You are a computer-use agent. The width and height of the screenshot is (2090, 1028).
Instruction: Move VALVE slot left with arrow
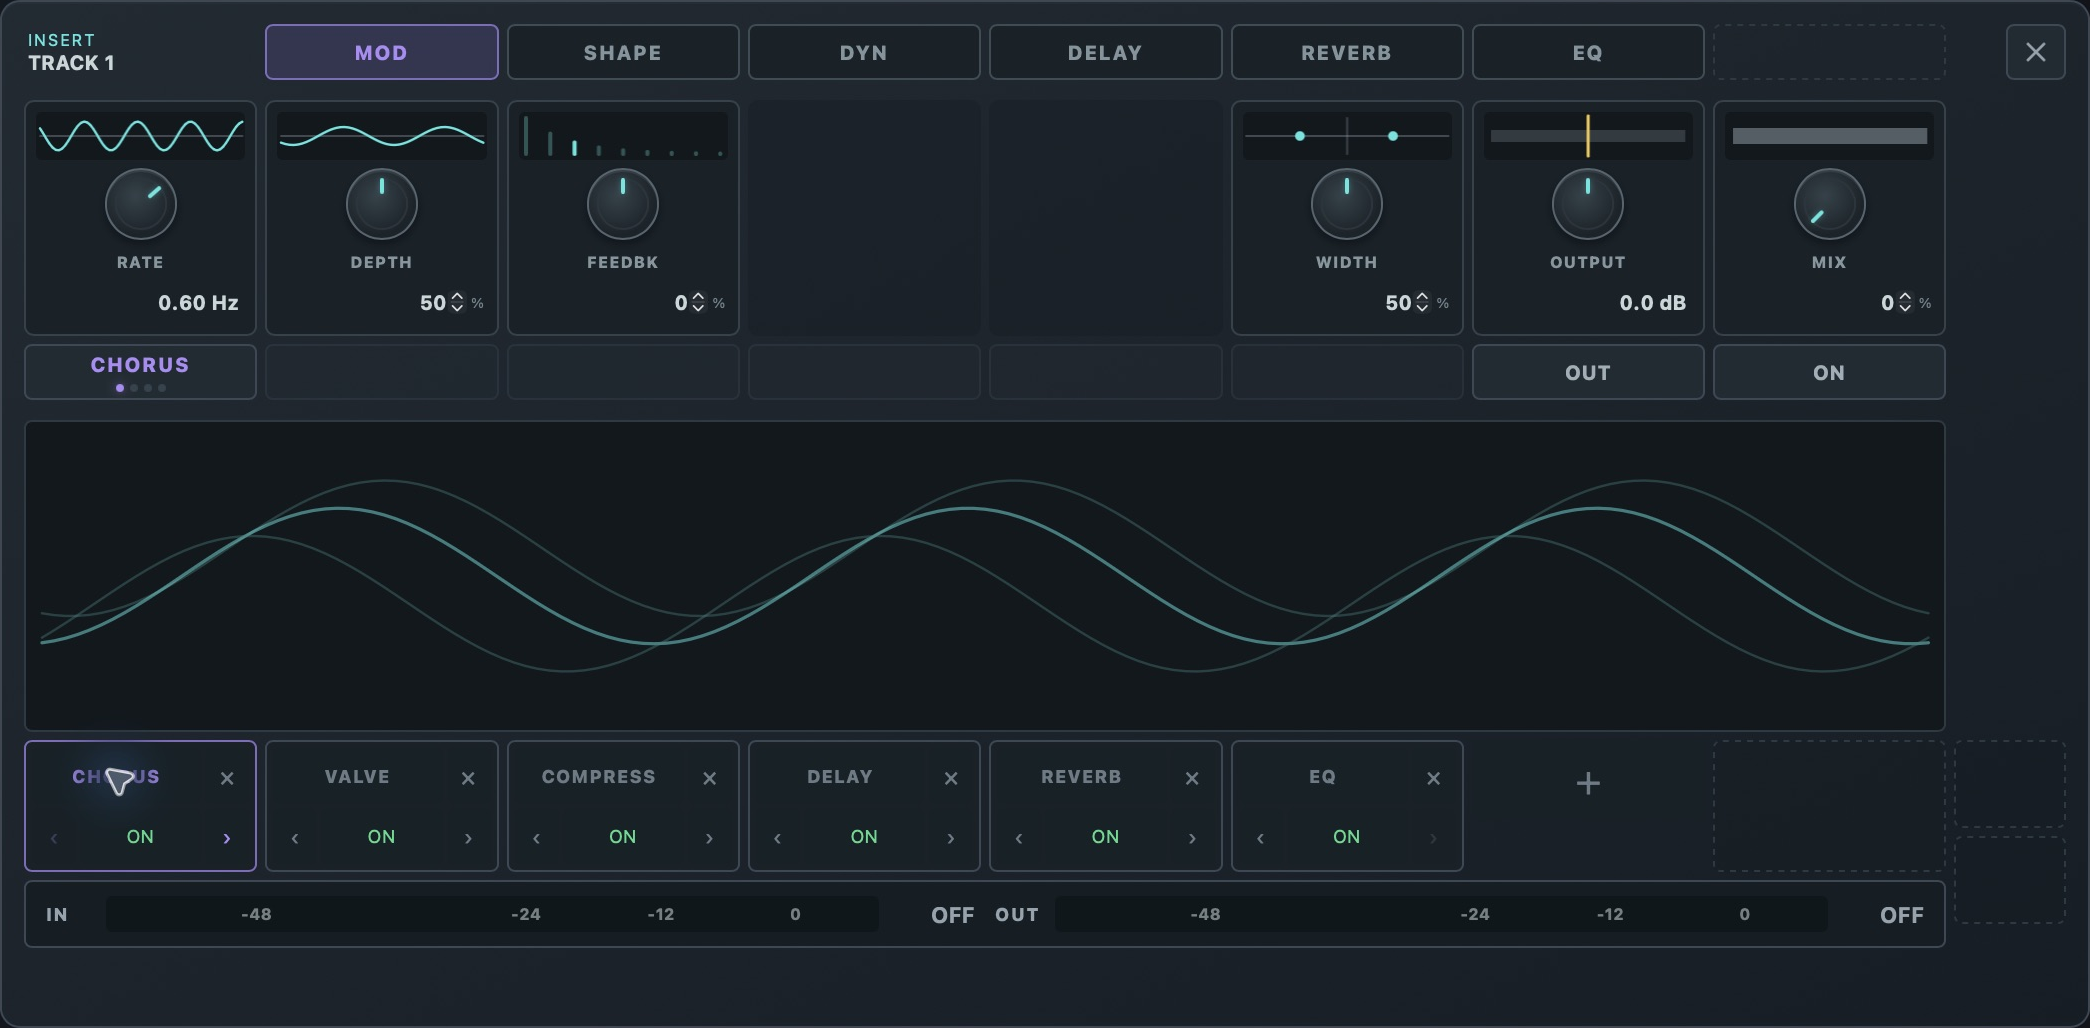pyautogui.click(x=295, y=838)
